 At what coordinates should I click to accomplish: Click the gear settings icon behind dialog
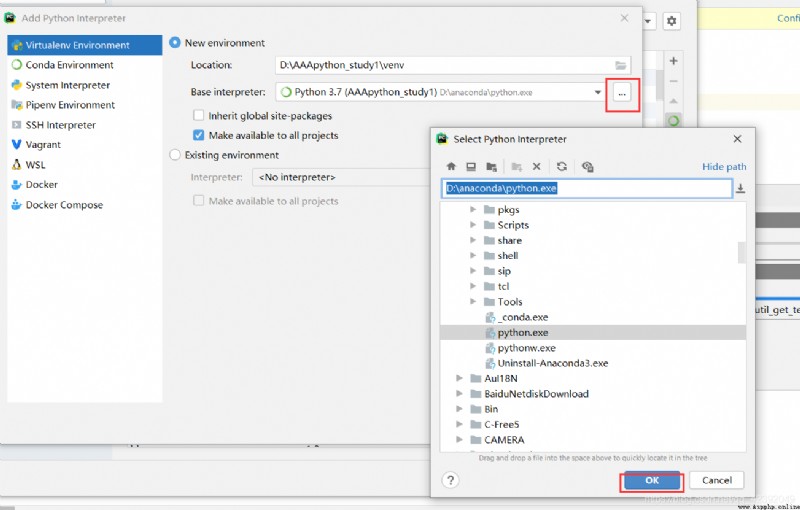coord(671,21)
